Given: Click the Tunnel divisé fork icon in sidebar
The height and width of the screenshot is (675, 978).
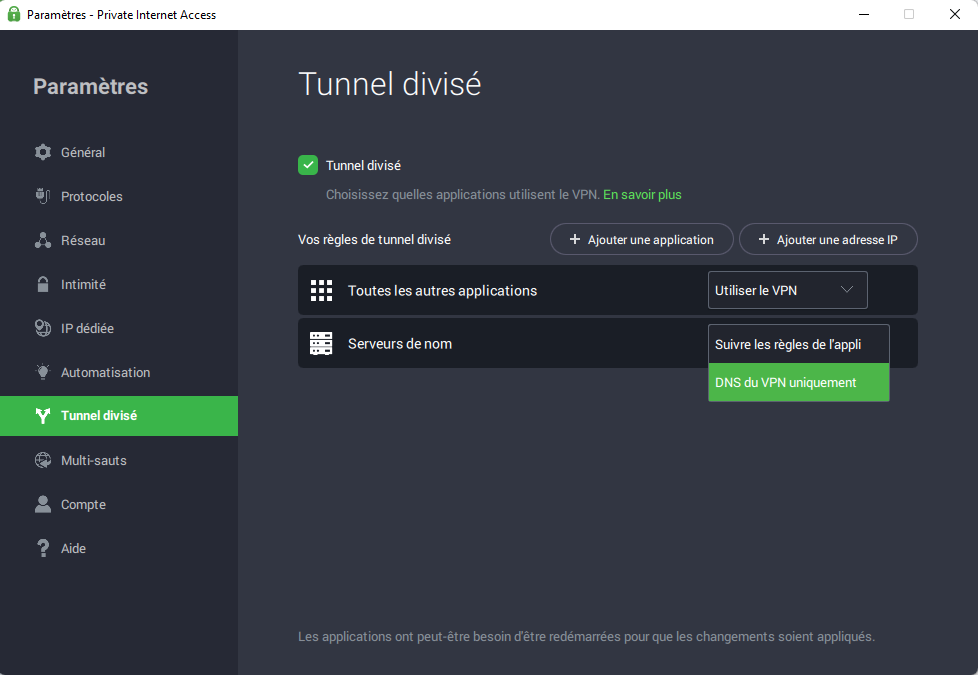Looking at the screenshot, I should (42, 415).
